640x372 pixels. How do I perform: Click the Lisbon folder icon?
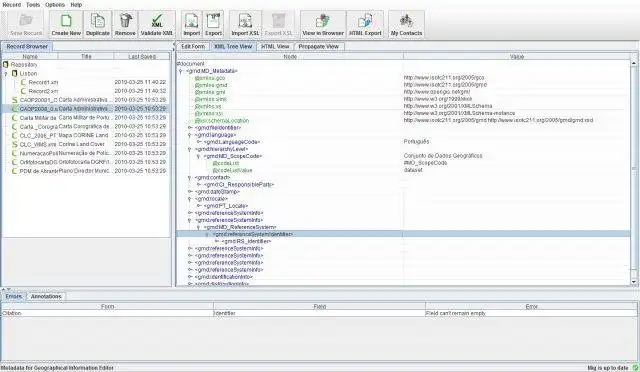click(15, 74)
